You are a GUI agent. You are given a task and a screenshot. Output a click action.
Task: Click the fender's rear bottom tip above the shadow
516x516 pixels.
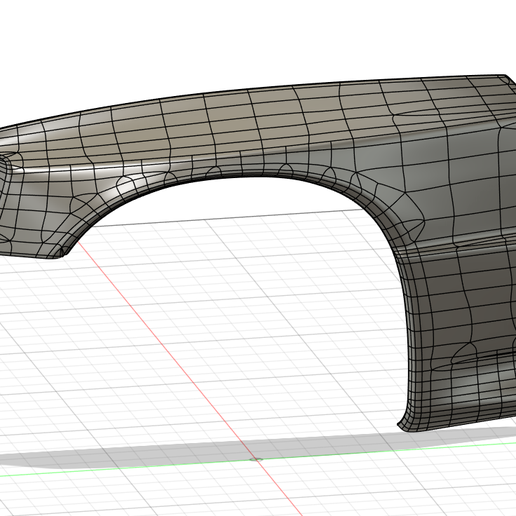404,427
